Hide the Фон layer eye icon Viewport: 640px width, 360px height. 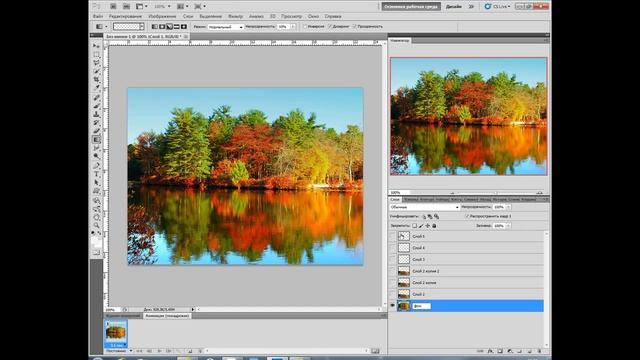point(393,306)
